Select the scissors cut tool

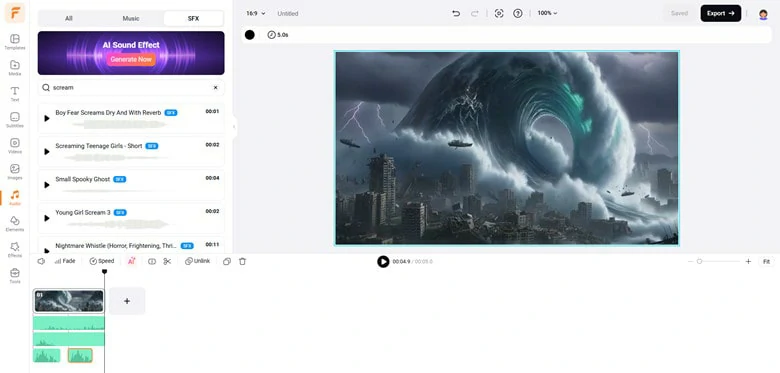[x=167, y=261]
